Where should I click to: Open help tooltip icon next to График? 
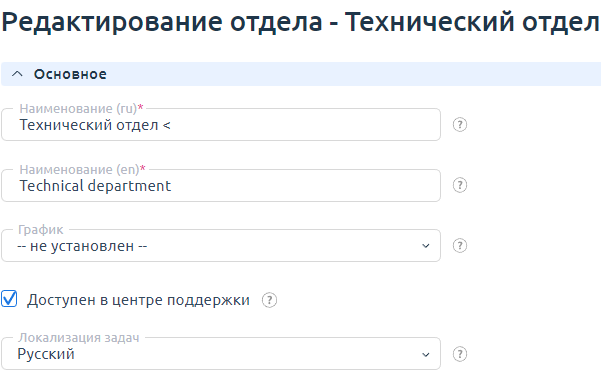[x=460, y=246]
